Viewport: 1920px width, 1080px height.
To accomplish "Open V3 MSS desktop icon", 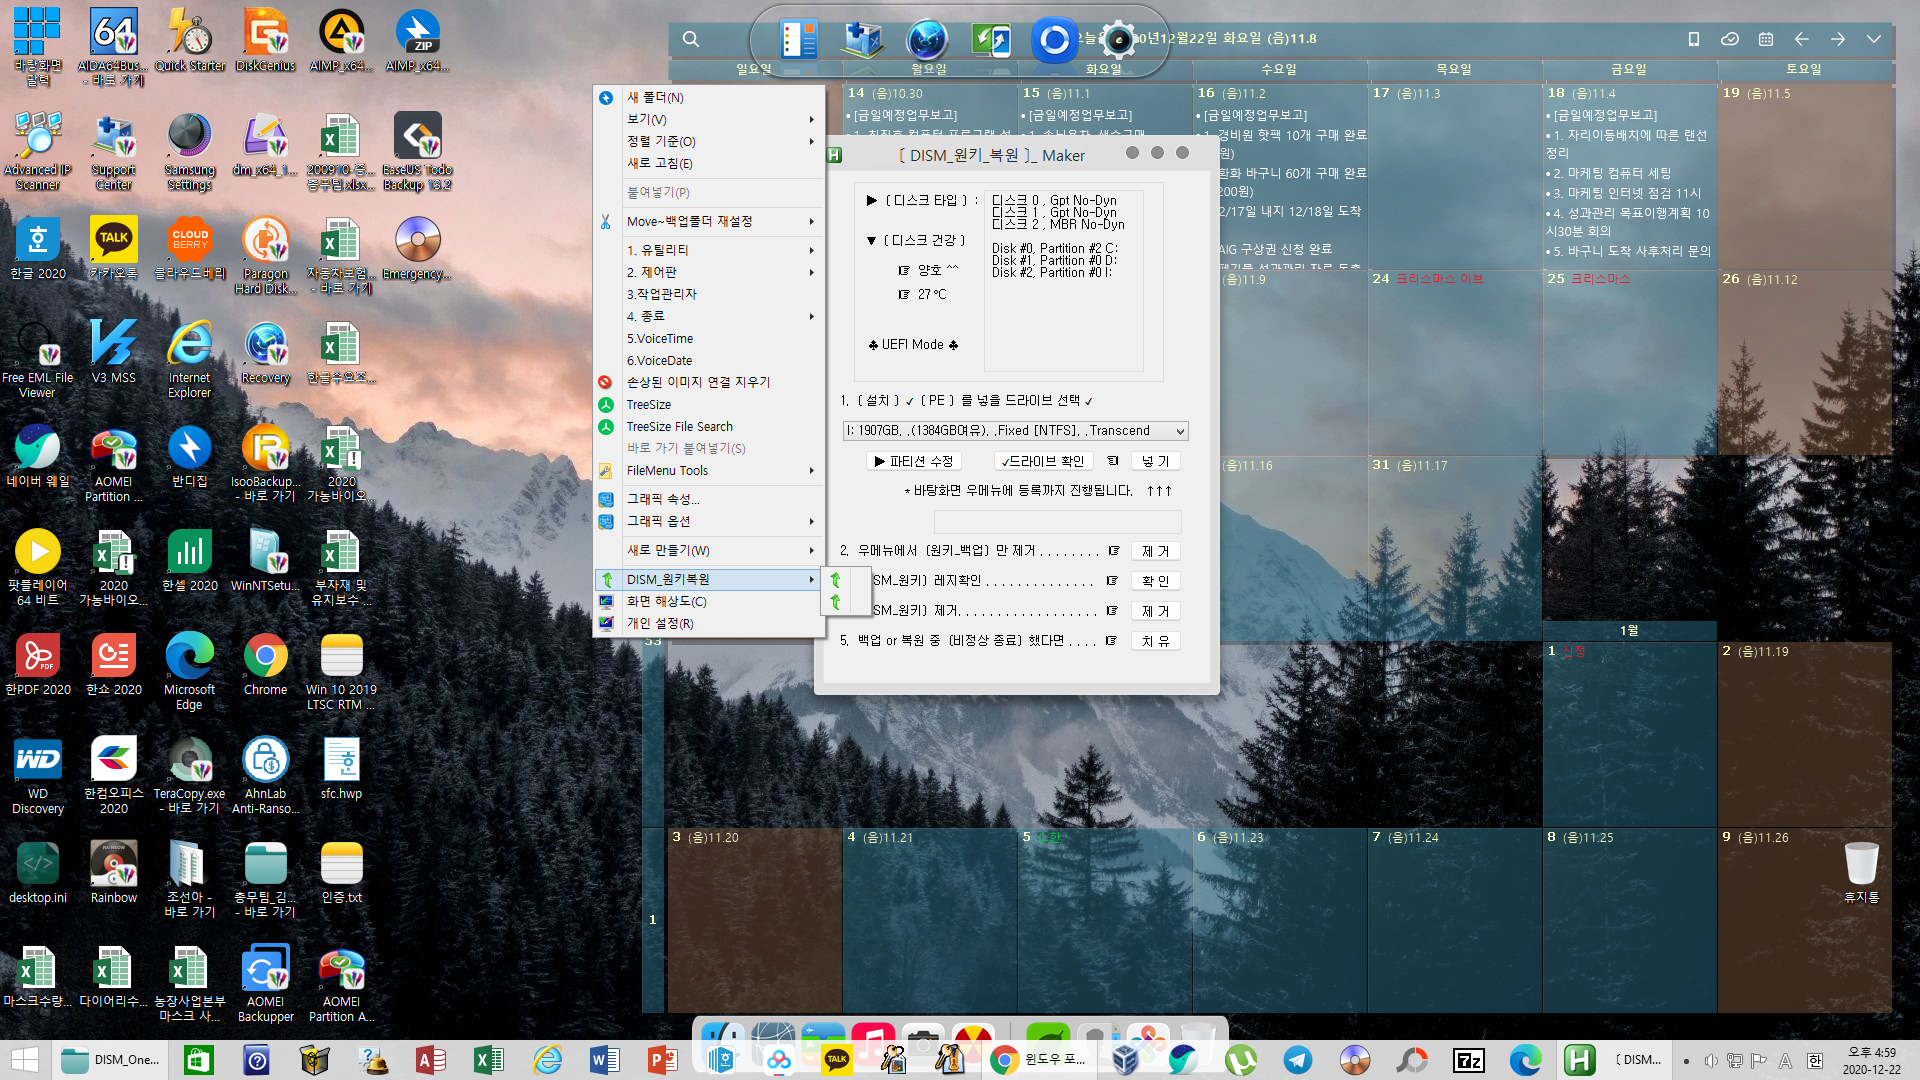I will coord(113,352).
